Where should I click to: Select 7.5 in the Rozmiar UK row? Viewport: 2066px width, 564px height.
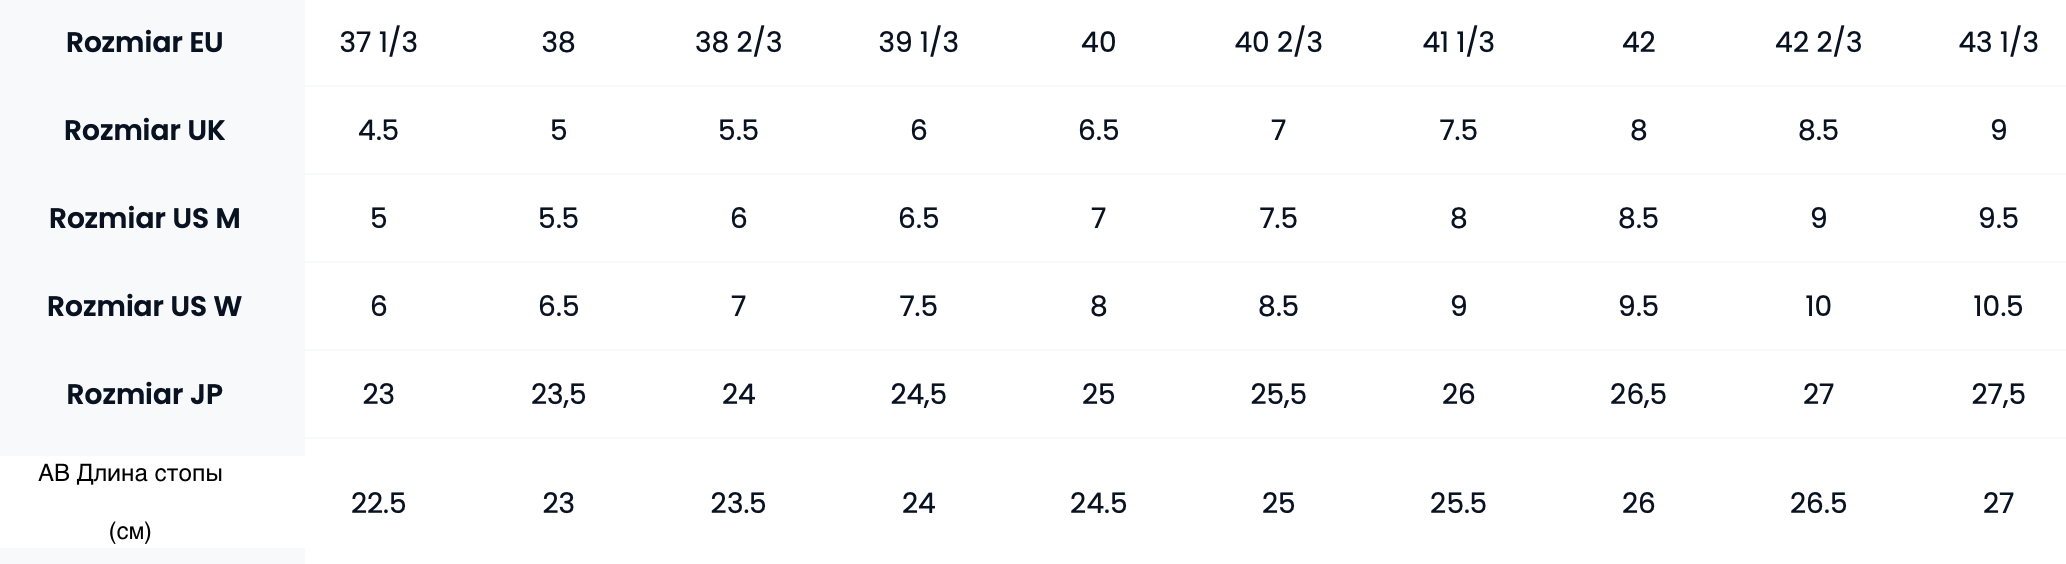click(x=1458, y=130)
